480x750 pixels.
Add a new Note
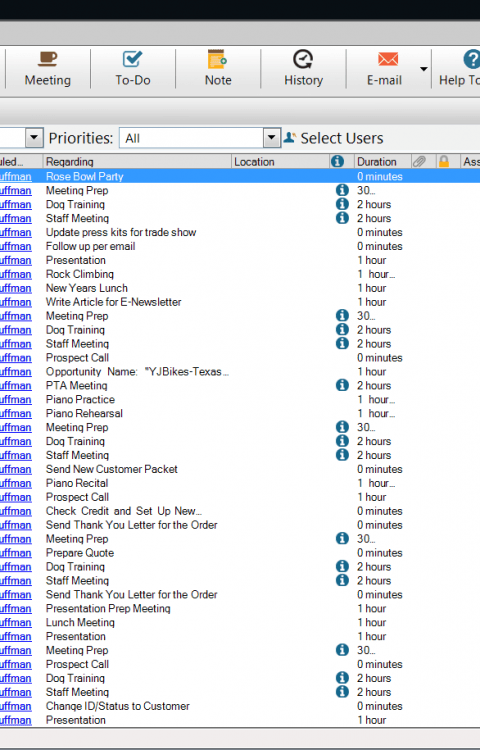point(218,69)
